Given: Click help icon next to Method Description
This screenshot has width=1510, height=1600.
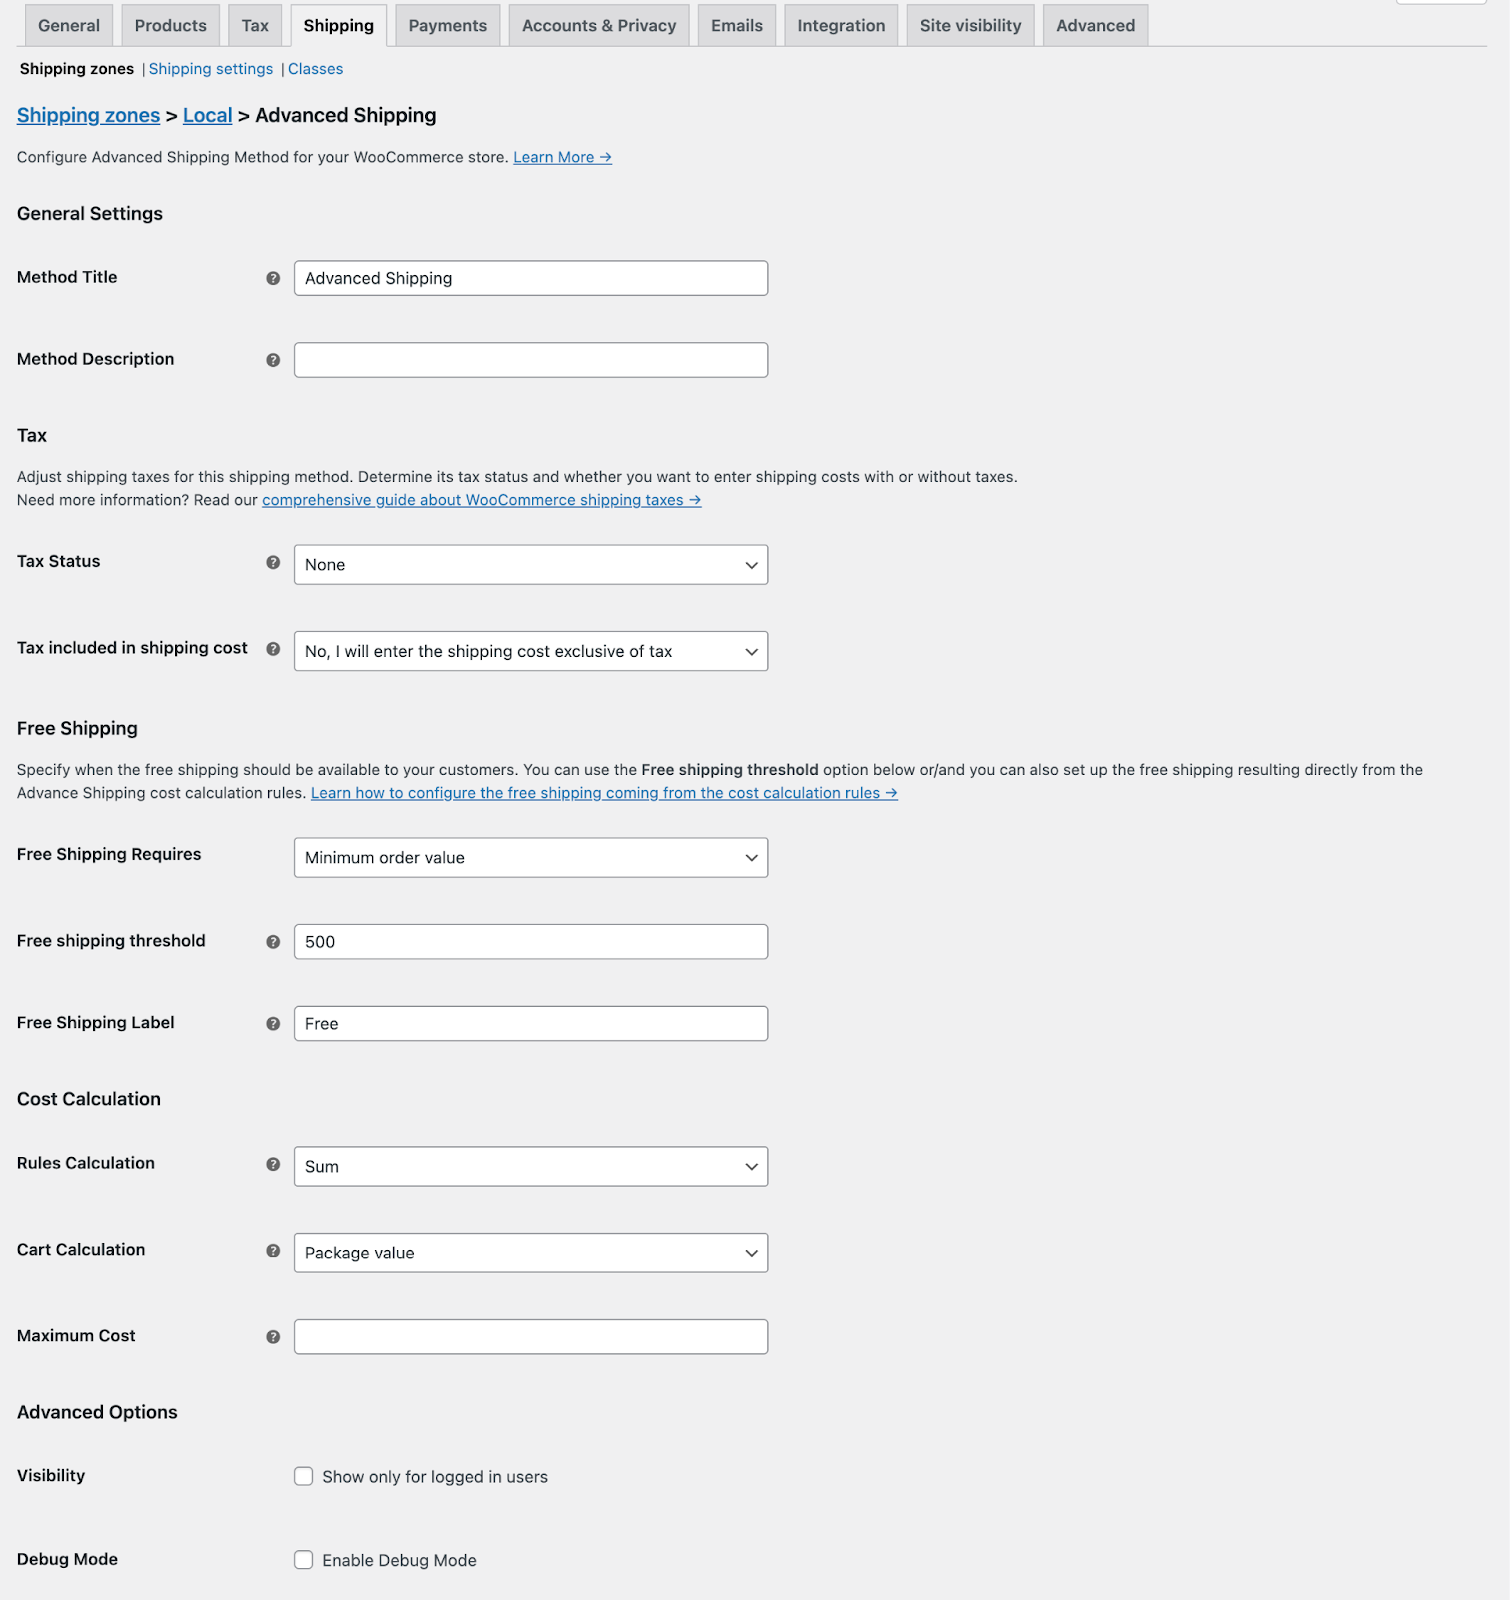Looking at the screenshot, I should tap(273, 360).
